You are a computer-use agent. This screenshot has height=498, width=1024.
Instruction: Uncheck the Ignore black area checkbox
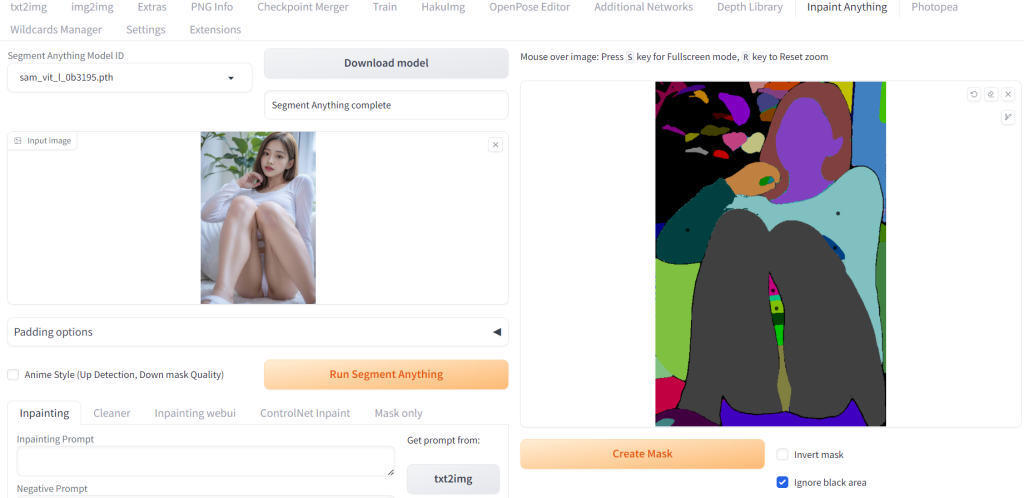(x=783, y=482)
